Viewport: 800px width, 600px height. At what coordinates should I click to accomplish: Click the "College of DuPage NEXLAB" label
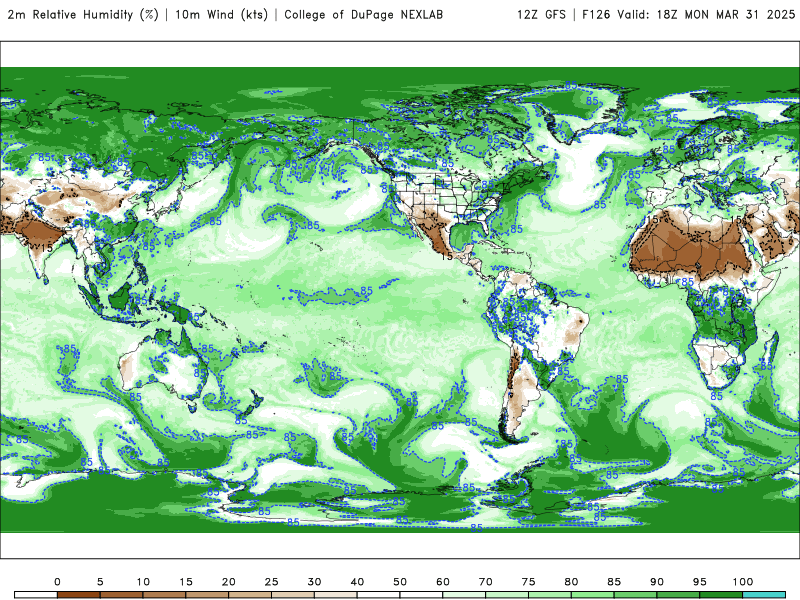(363, 15)
